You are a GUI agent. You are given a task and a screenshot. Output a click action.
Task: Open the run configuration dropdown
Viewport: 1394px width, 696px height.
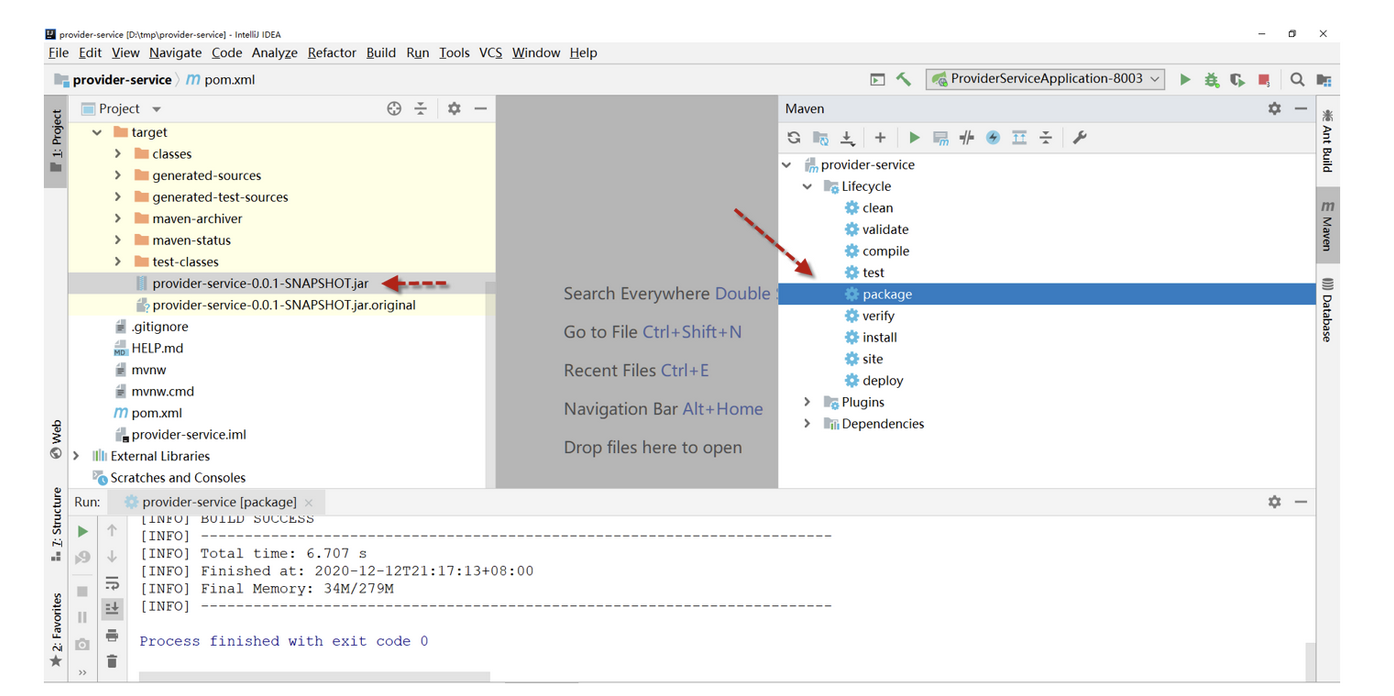tap(1046, 79)
